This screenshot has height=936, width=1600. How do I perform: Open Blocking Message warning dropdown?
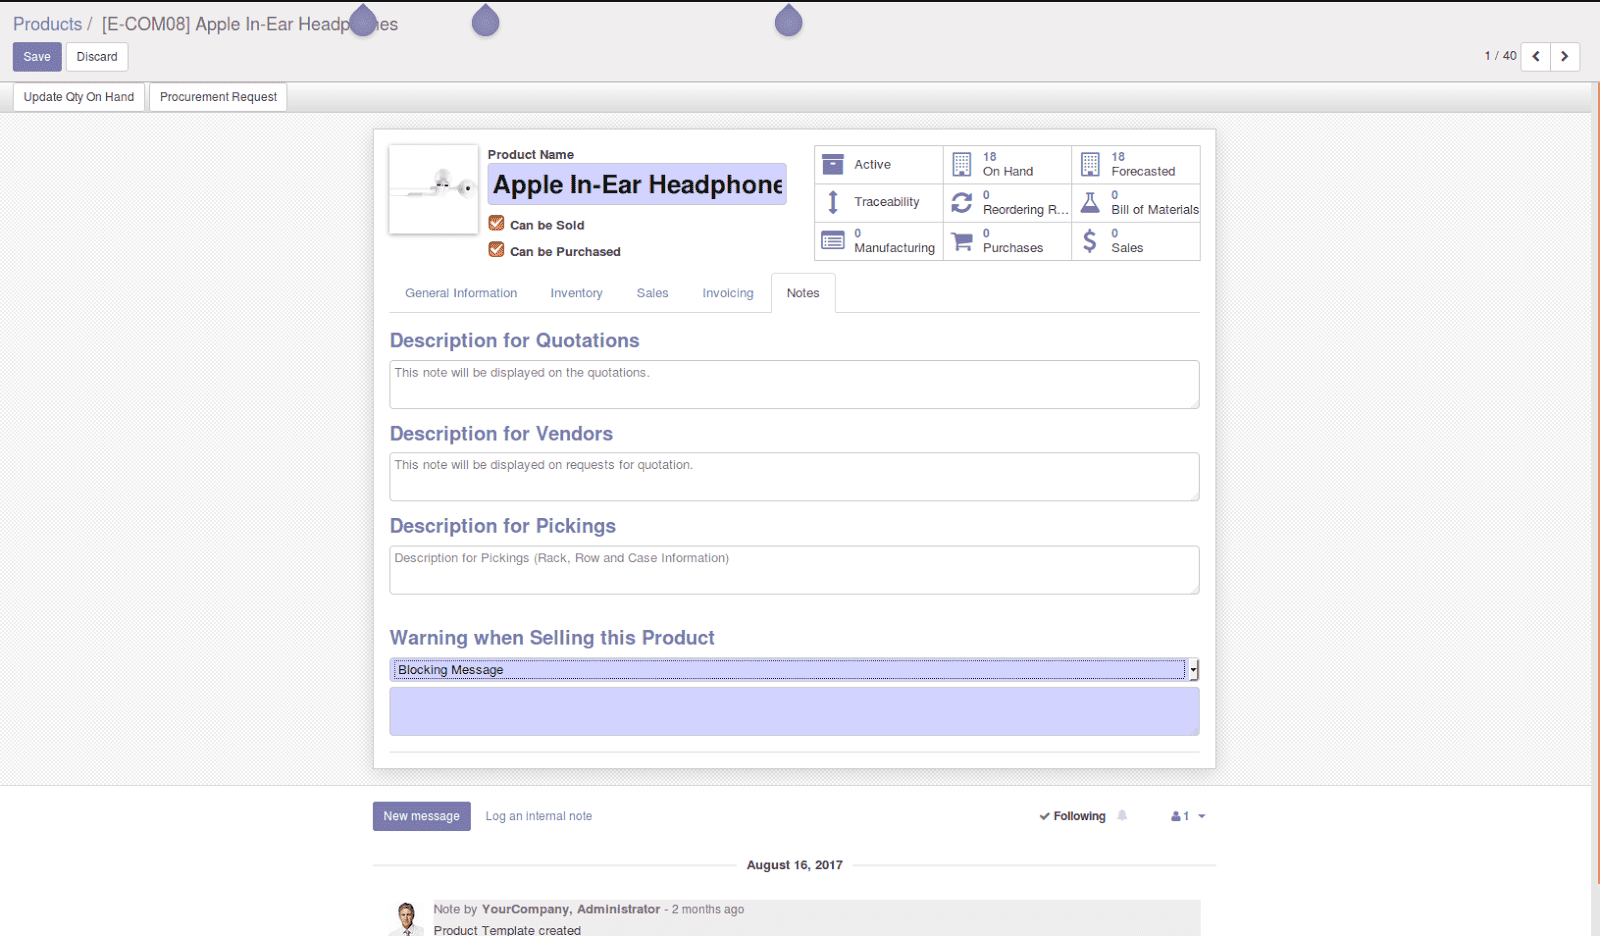pos(794,670)
